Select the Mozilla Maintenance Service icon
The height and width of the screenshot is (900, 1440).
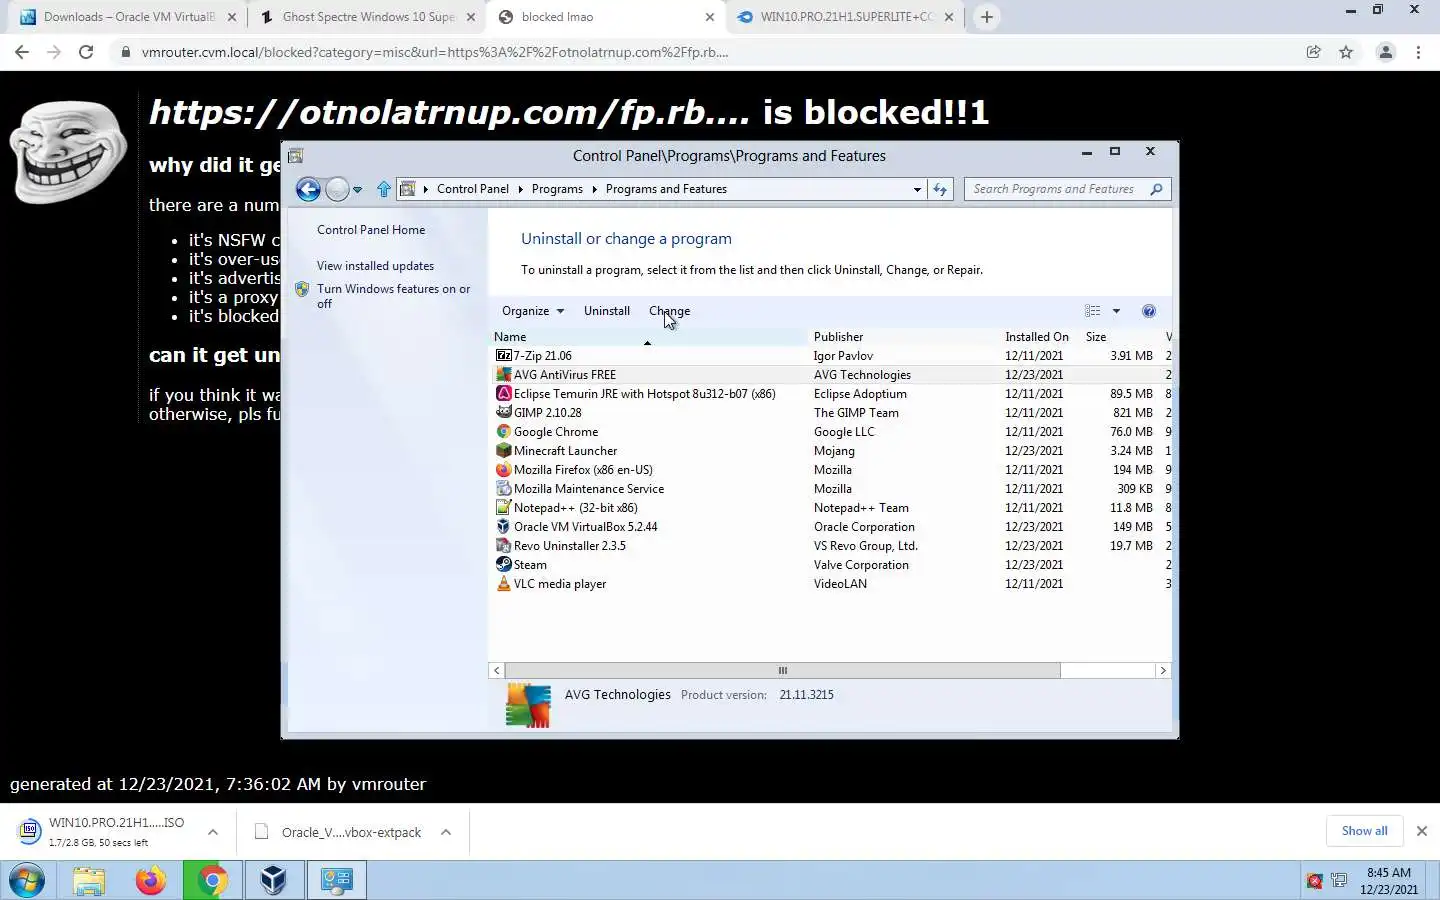(x=504, y=489)
